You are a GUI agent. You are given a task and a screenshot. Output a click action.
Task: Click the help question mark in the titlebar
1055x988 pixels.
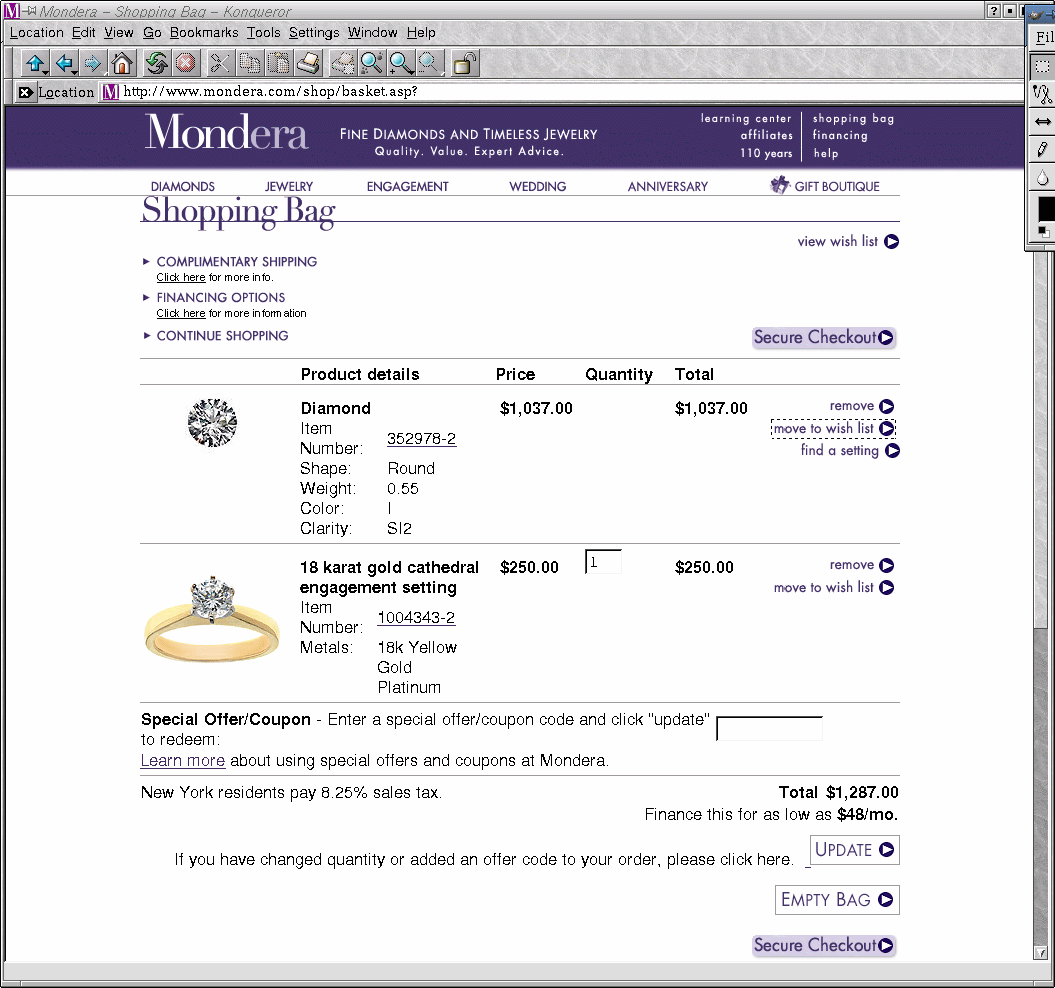point(993,11)
